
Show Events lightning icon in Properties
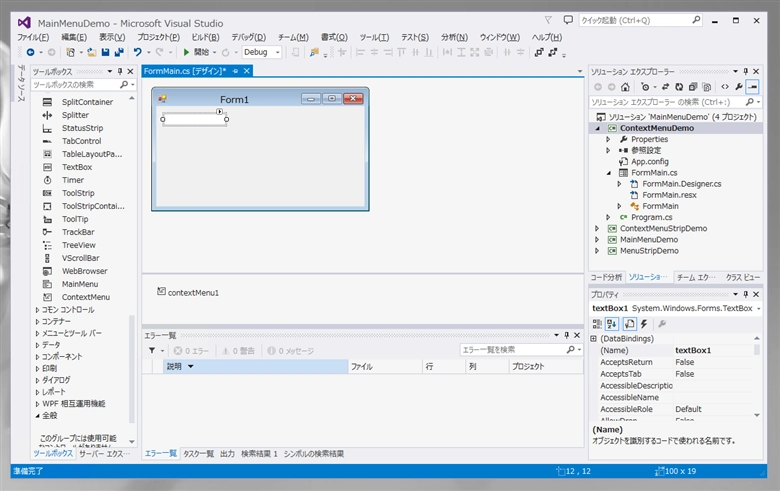click(x=644, y=324)
